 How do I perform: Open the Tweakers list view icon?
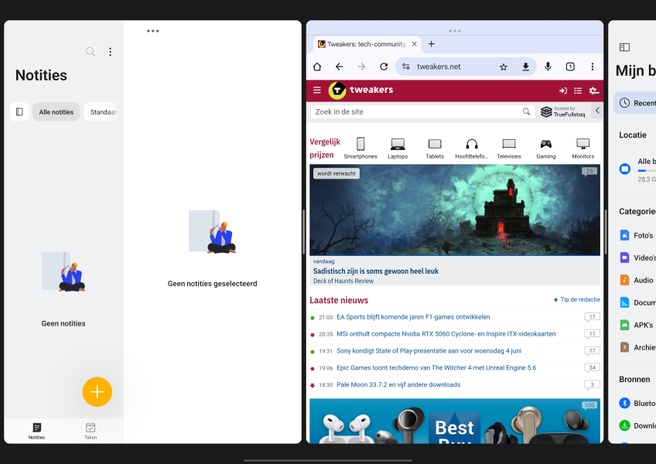point(578,90)
